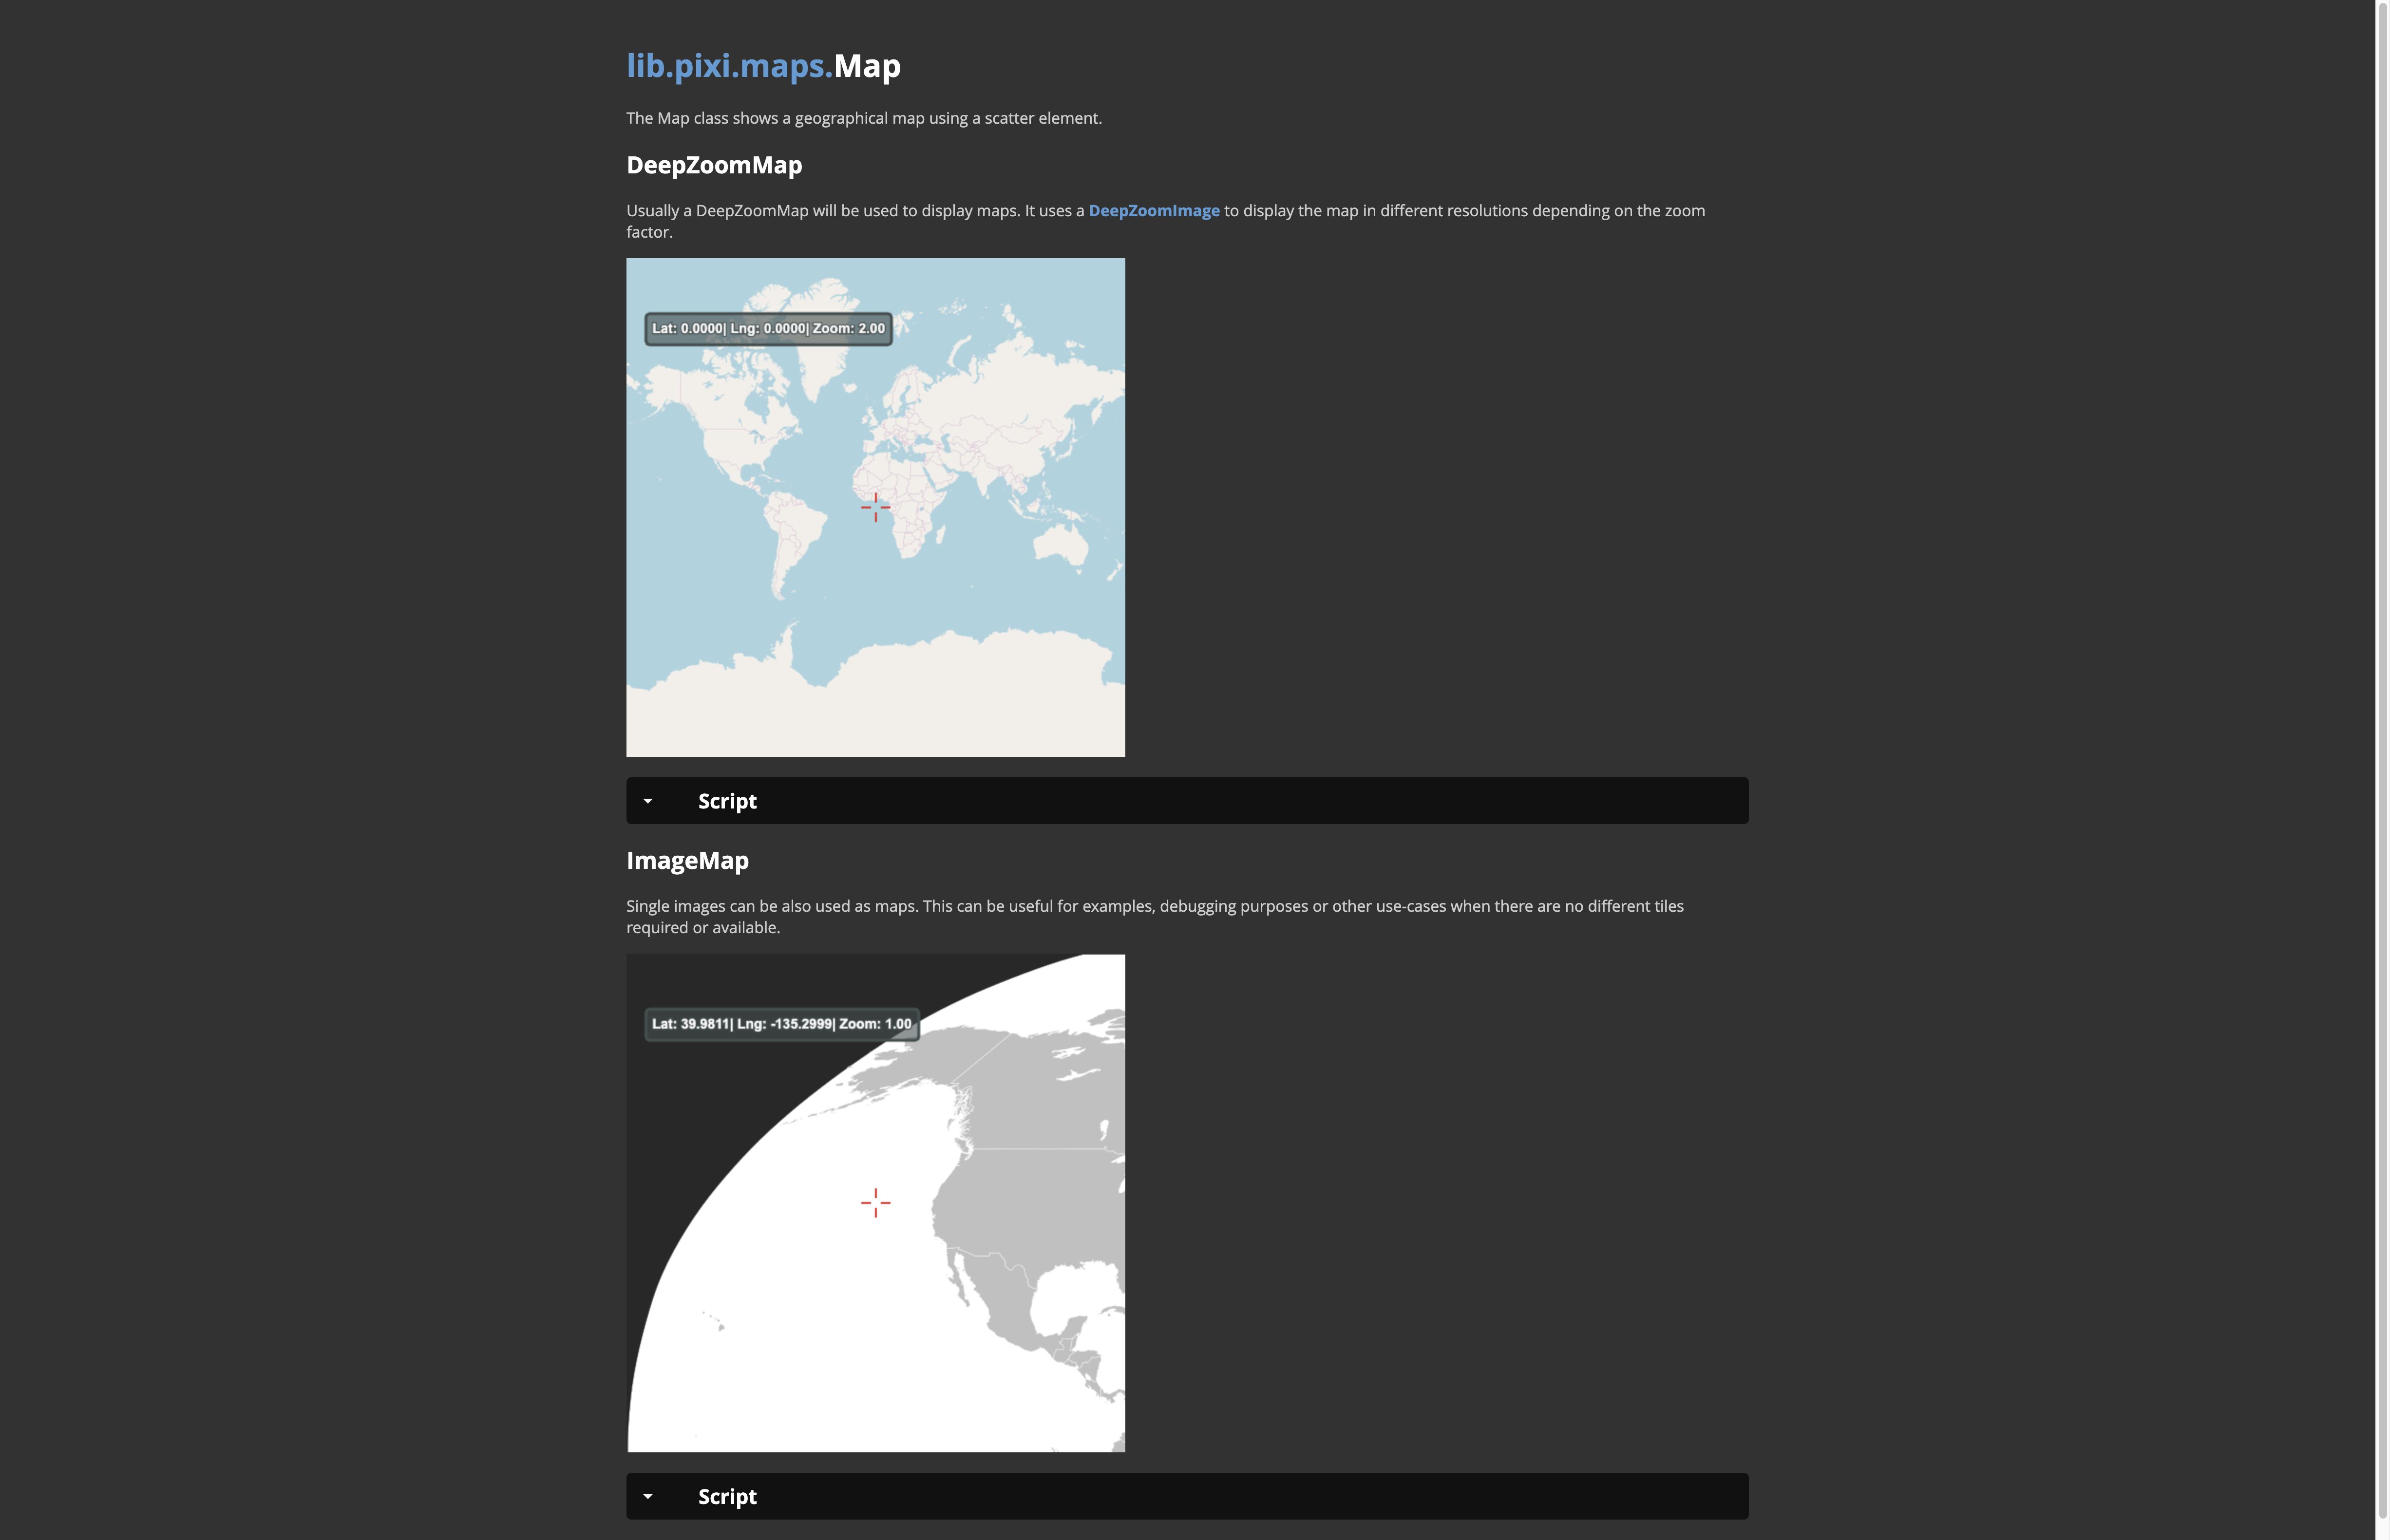Click the DeepZoomMap section heading

coord(714,165)
